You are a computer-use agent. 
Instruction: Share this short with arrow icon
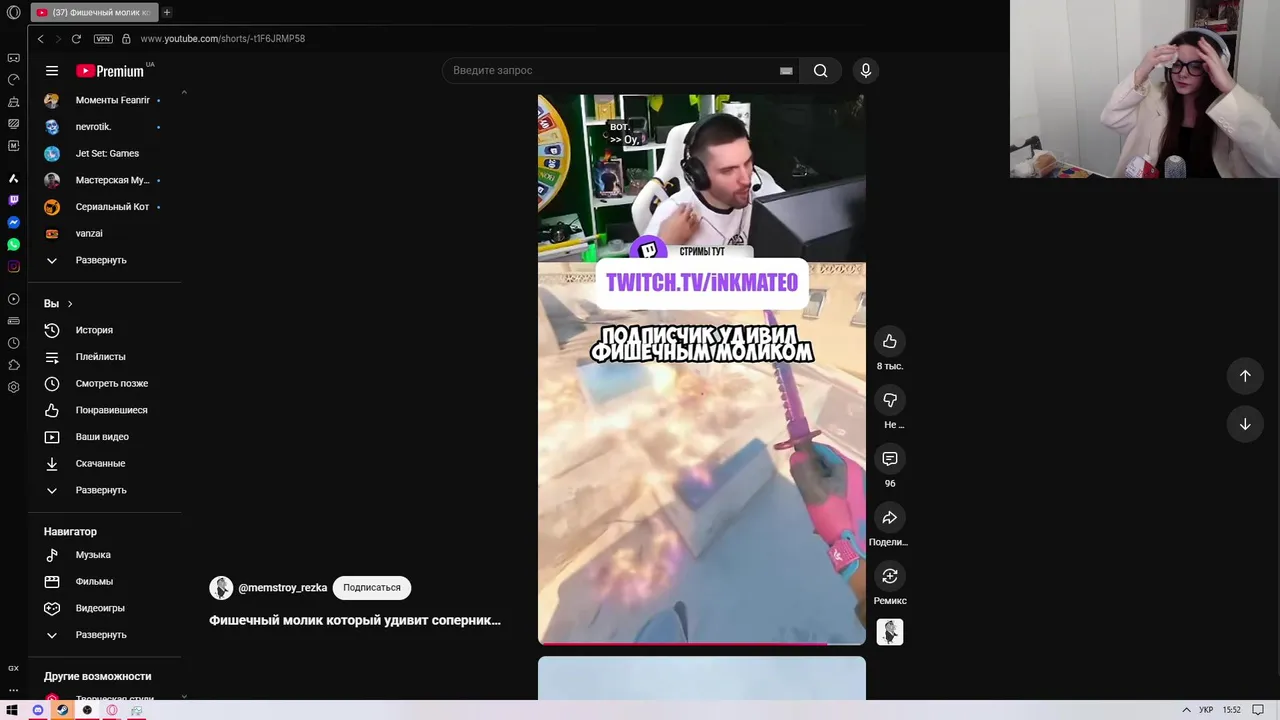tap(890, 517)
